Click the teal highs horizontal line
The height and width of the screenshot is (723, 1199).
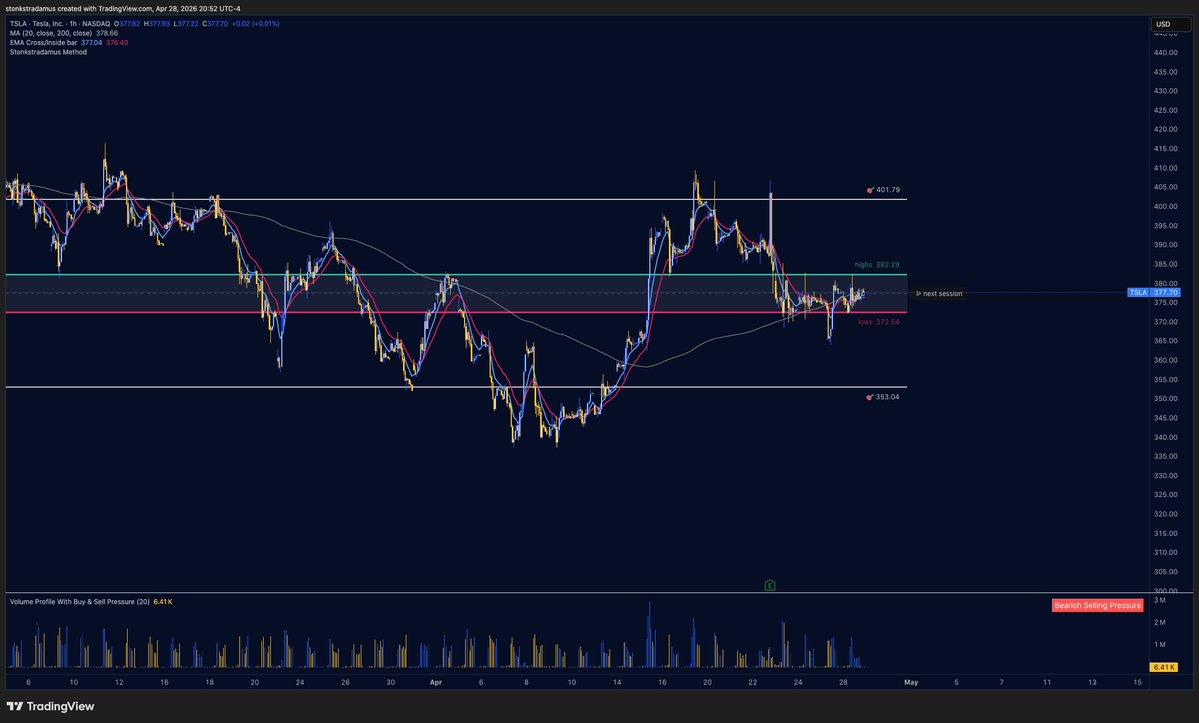tap(457, 274)
